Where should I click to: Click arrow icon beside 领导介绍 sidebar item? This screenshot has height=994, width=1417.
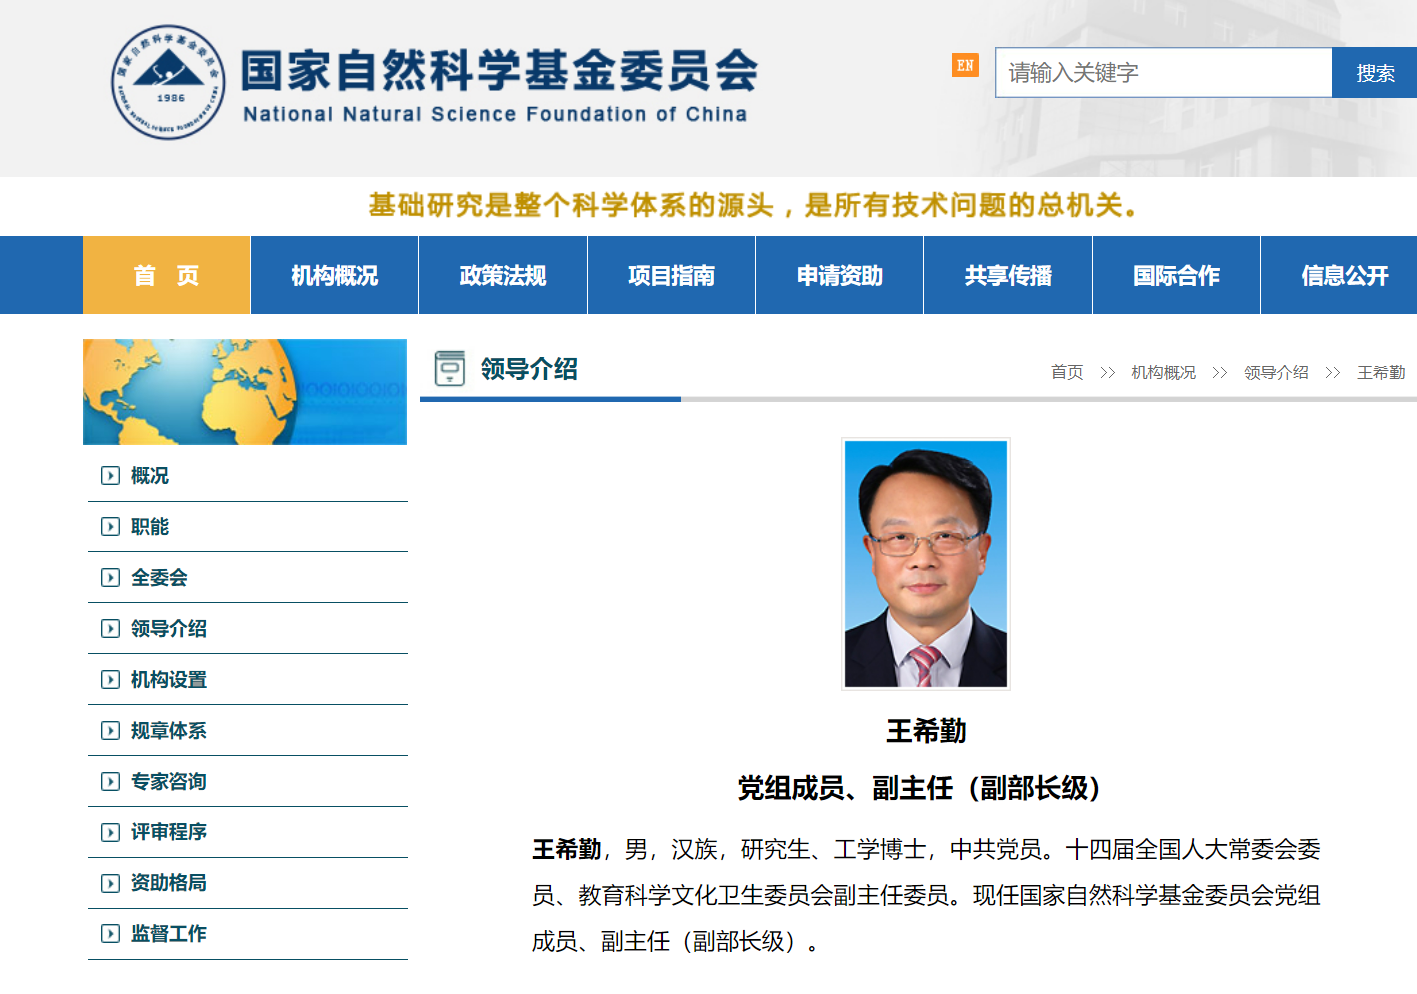click(x=110, y=629)
